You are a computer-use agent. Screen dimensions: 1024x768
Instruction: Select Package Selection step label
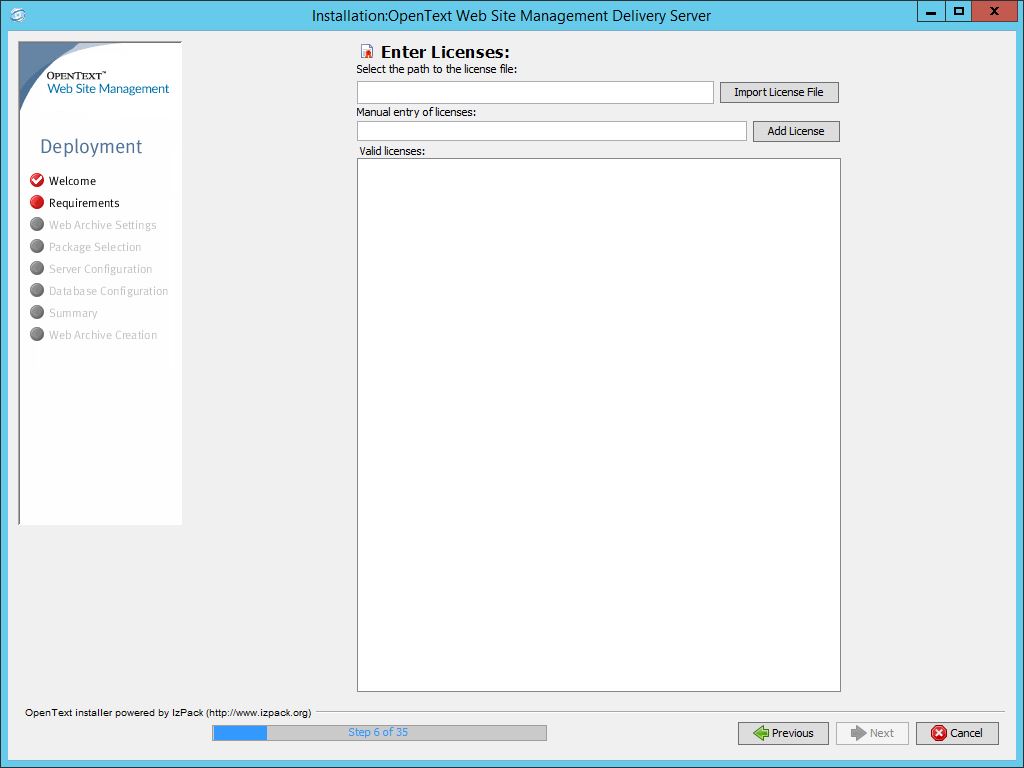95,247
